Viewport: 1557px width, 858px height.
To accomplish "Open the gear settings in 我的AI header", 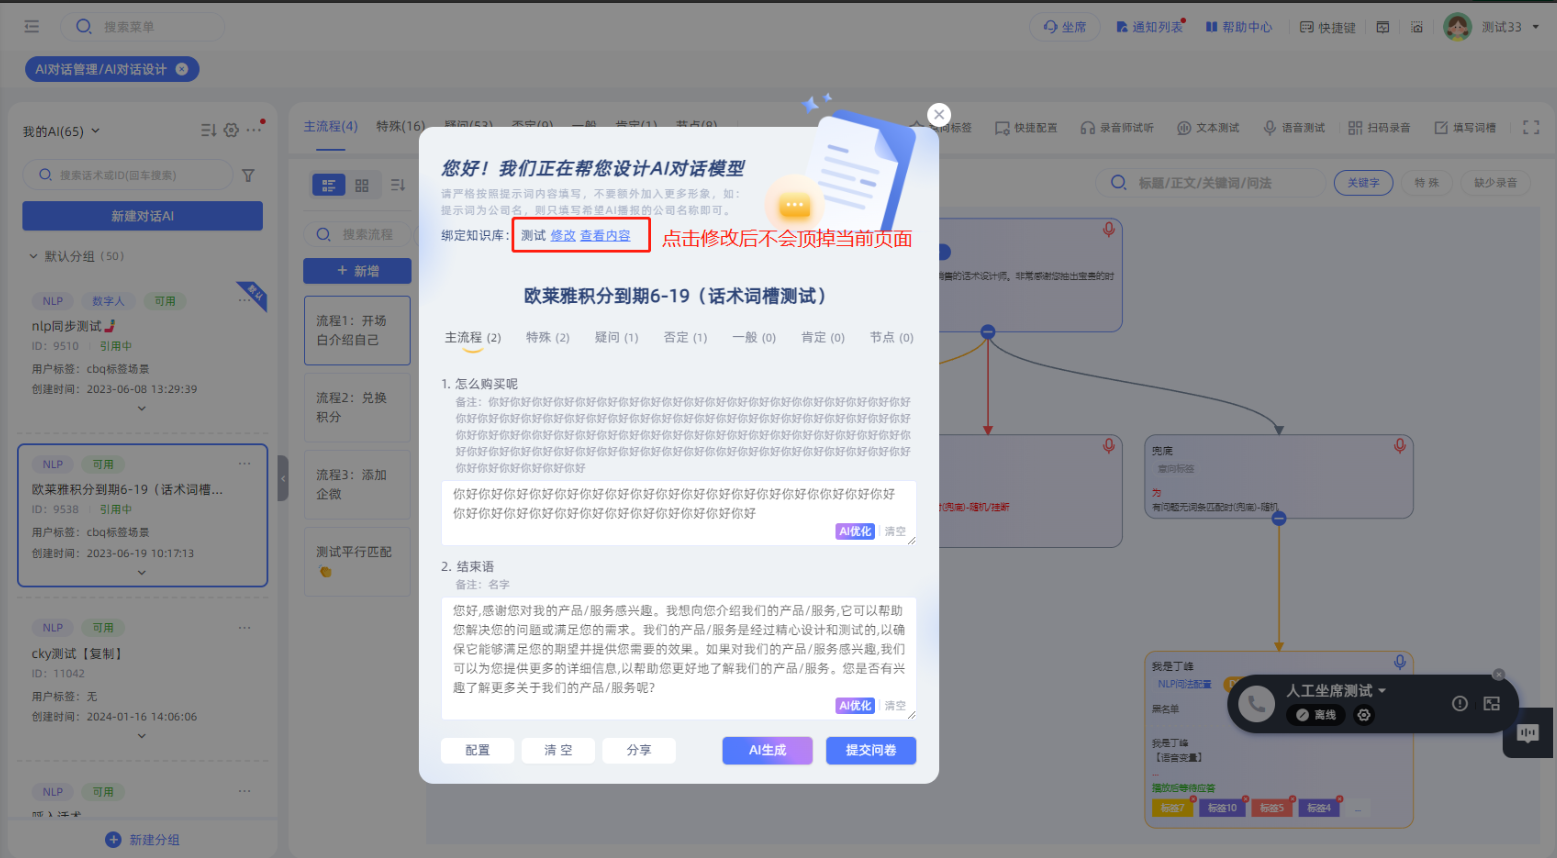I will coord(231,130).
